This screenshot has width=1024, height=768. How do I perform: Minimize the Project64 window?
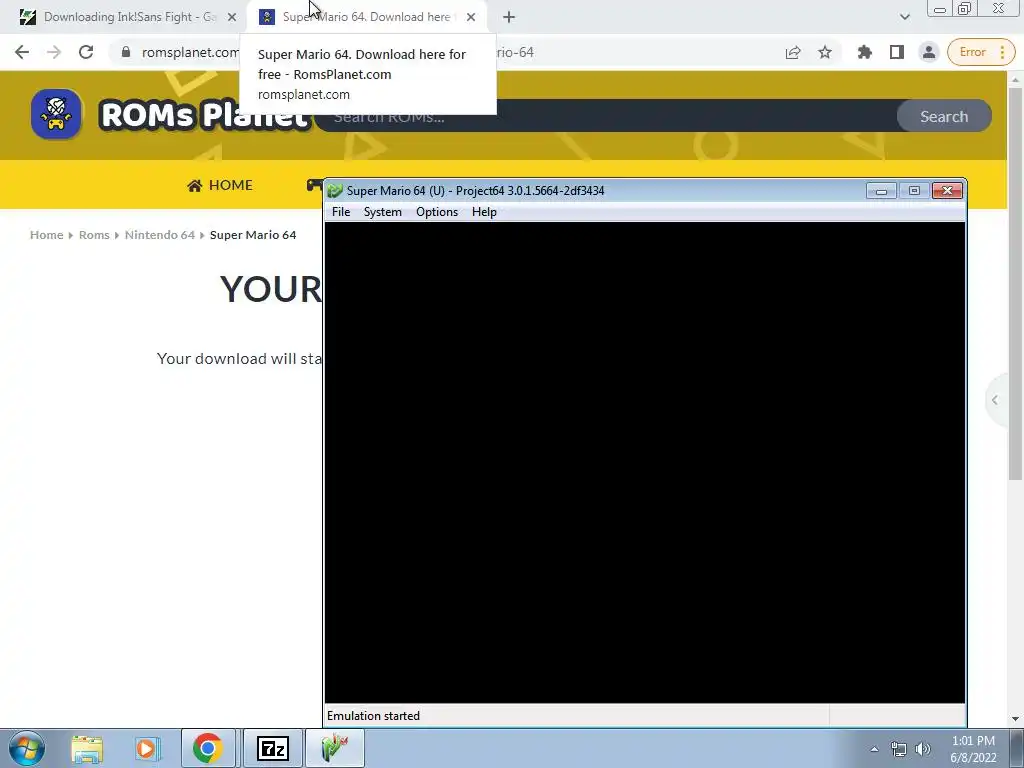click(881, 191)
